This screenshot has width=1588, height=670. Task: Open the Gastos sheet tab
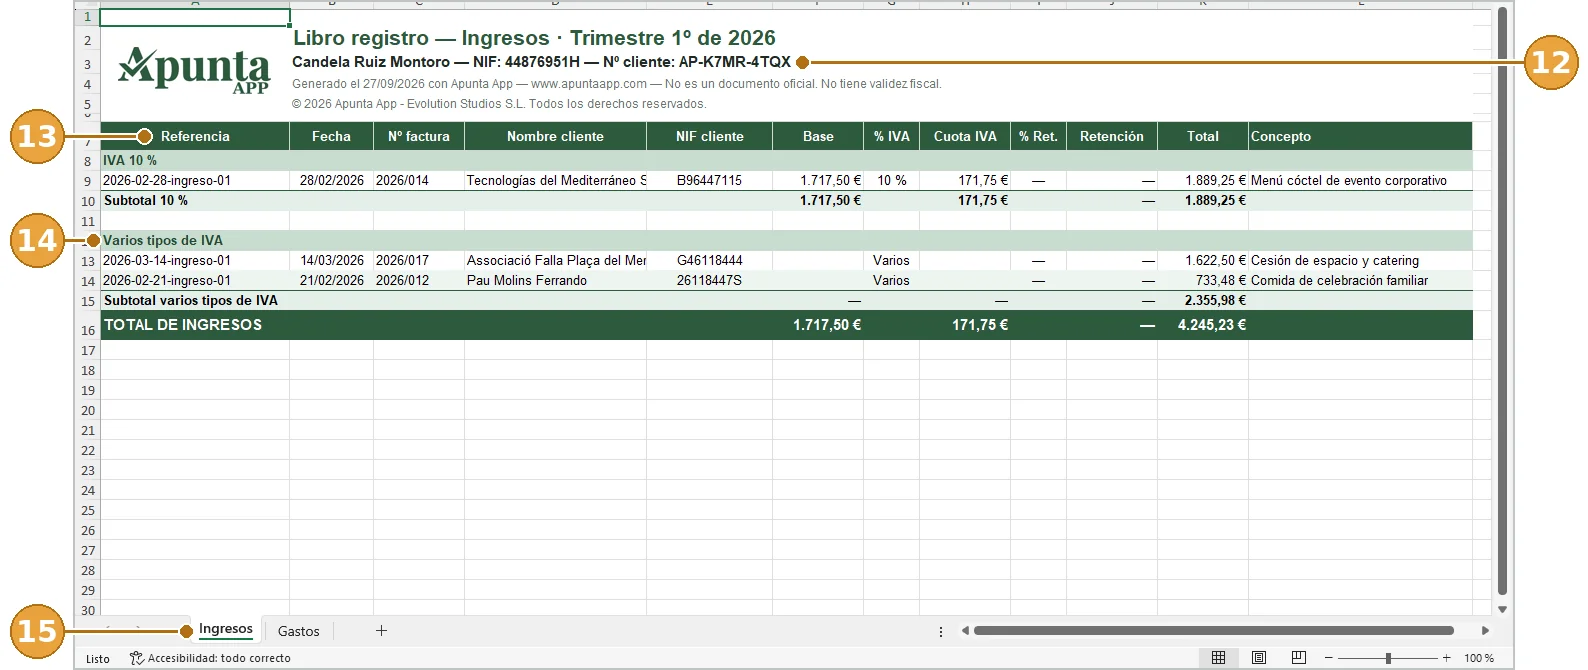pyautogui.click(x=299, y=631)
